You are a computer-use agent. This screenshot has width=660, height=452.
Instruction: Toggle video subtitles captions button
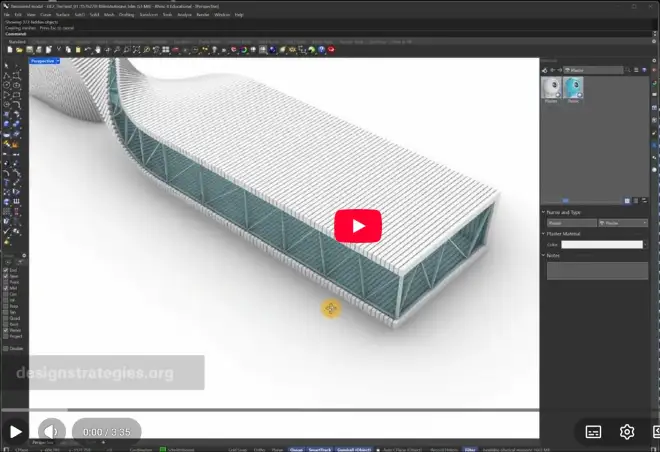click(x=593, y=431)
